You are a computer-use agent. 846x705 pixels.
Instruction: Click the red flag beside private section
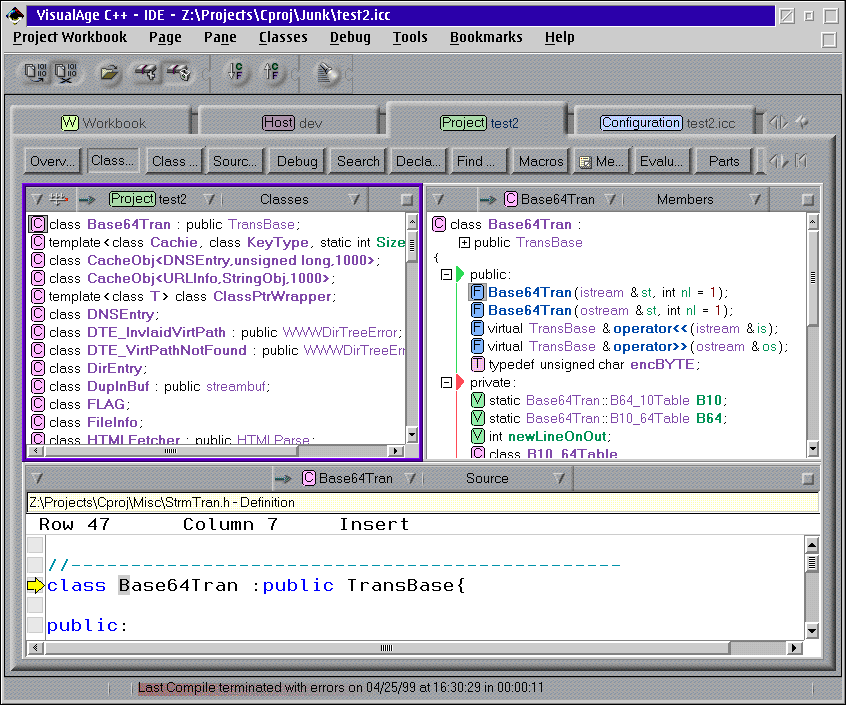tap(460, 382)
